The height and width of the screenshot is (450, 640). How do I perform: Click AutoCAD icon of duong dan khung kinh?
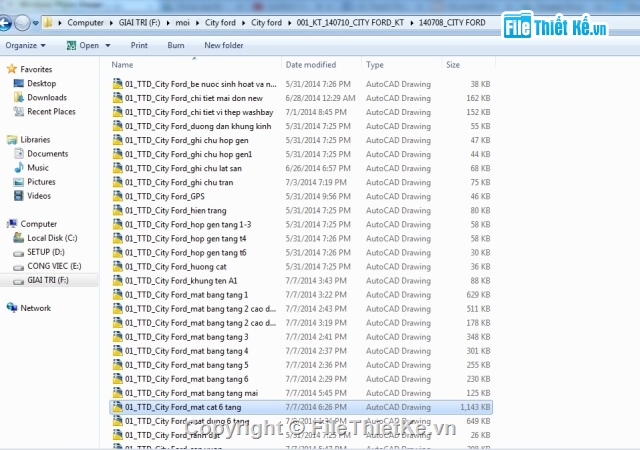(118, 126)
